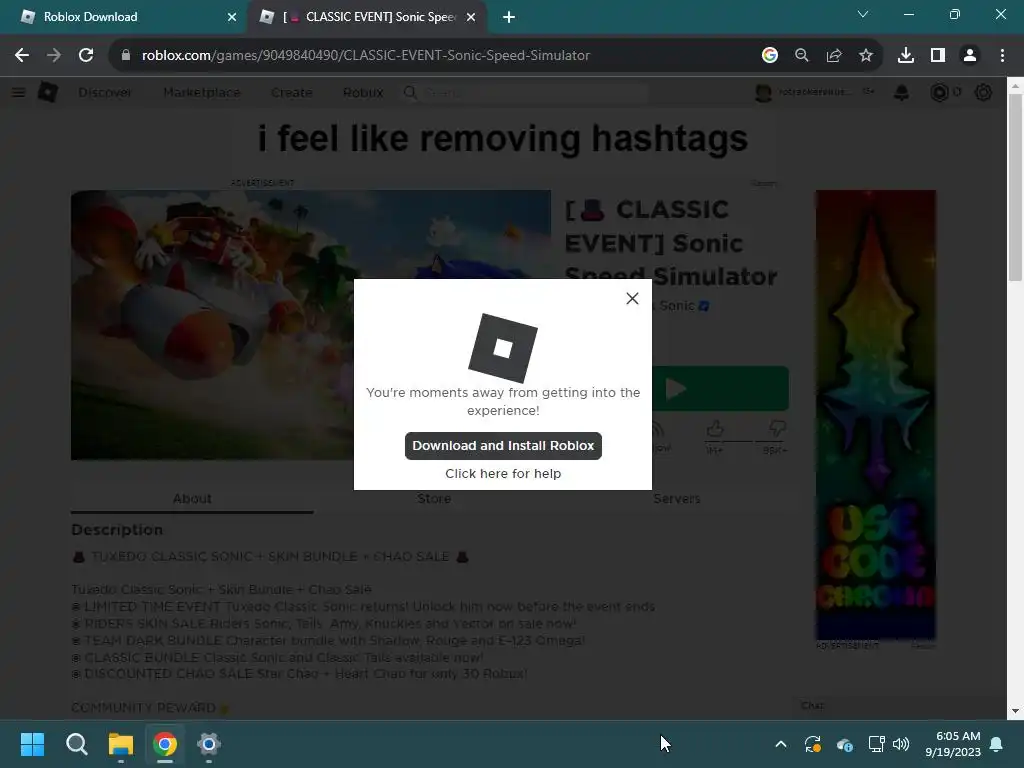Close the Roblox Download browser tab
Image resolution: width=1024 pixels, height=768 pixels.
point(232,17)
